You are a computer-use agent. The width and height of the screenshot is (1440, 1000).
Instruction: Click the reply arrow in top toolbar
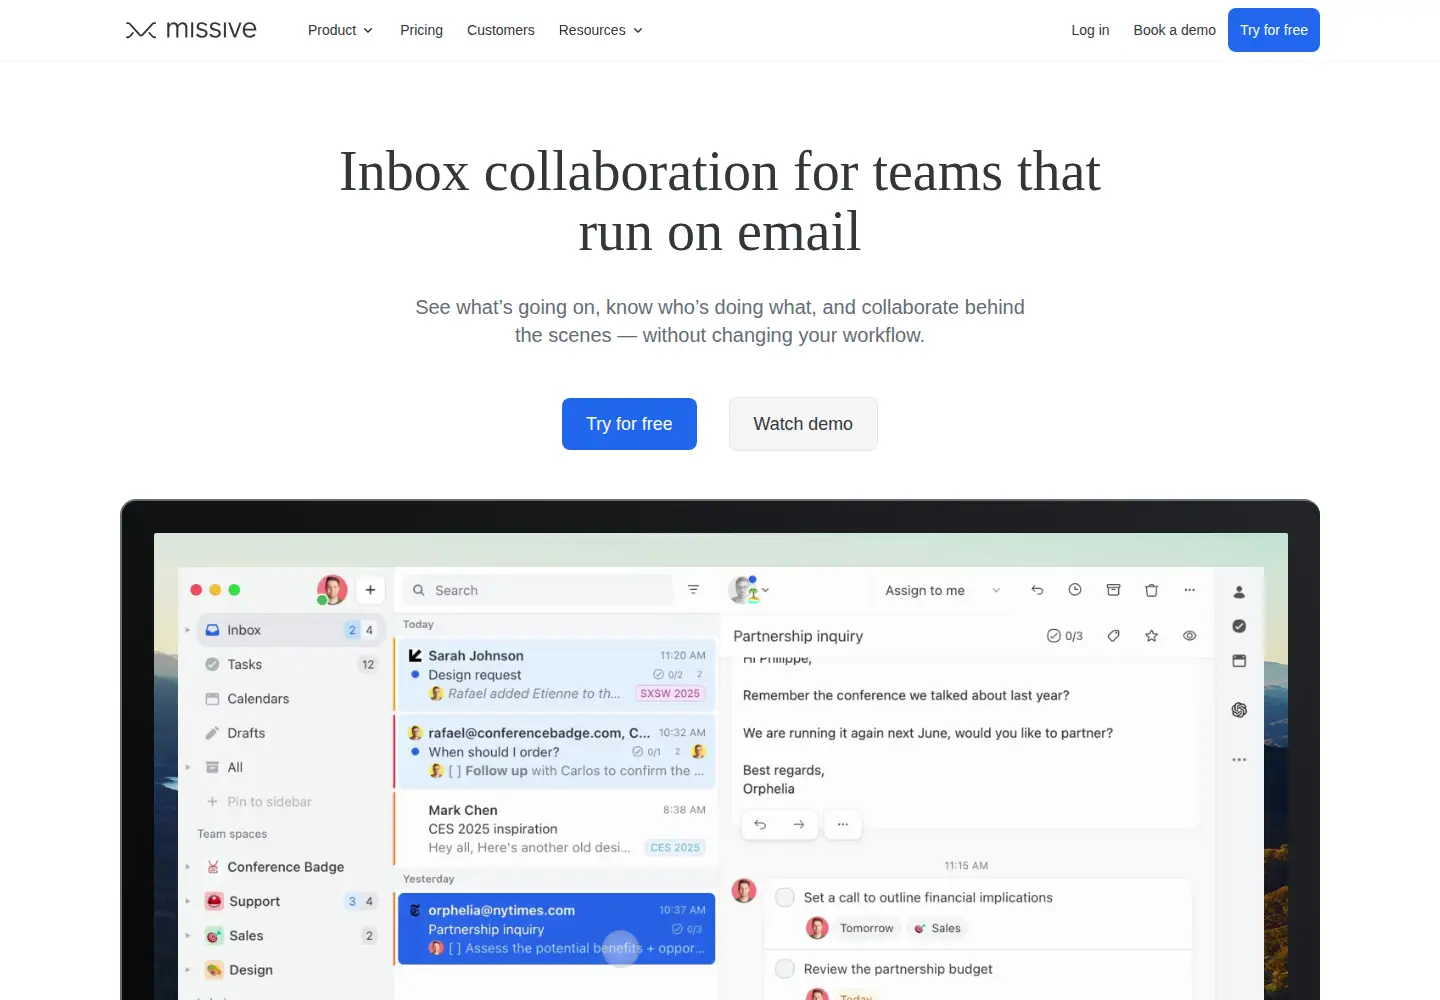1037,590
